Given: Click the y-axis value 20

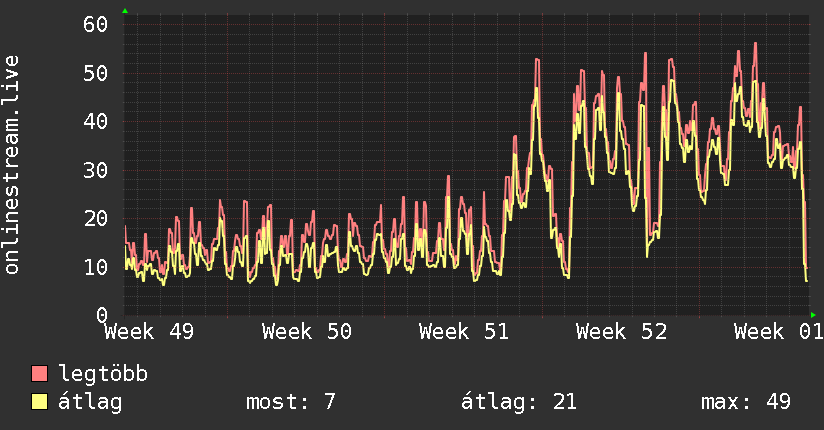Looking at the screenshot, I should pos(96,219).
